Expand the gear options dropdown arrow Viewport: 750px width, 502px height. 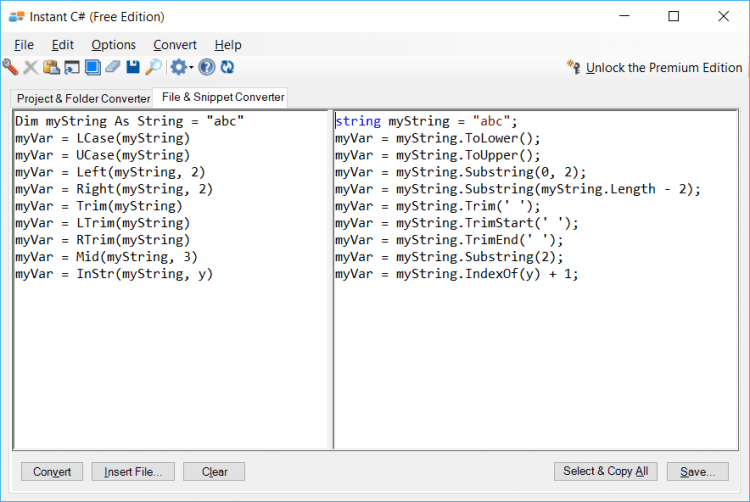pyautogui.click(x=190, y=68)
